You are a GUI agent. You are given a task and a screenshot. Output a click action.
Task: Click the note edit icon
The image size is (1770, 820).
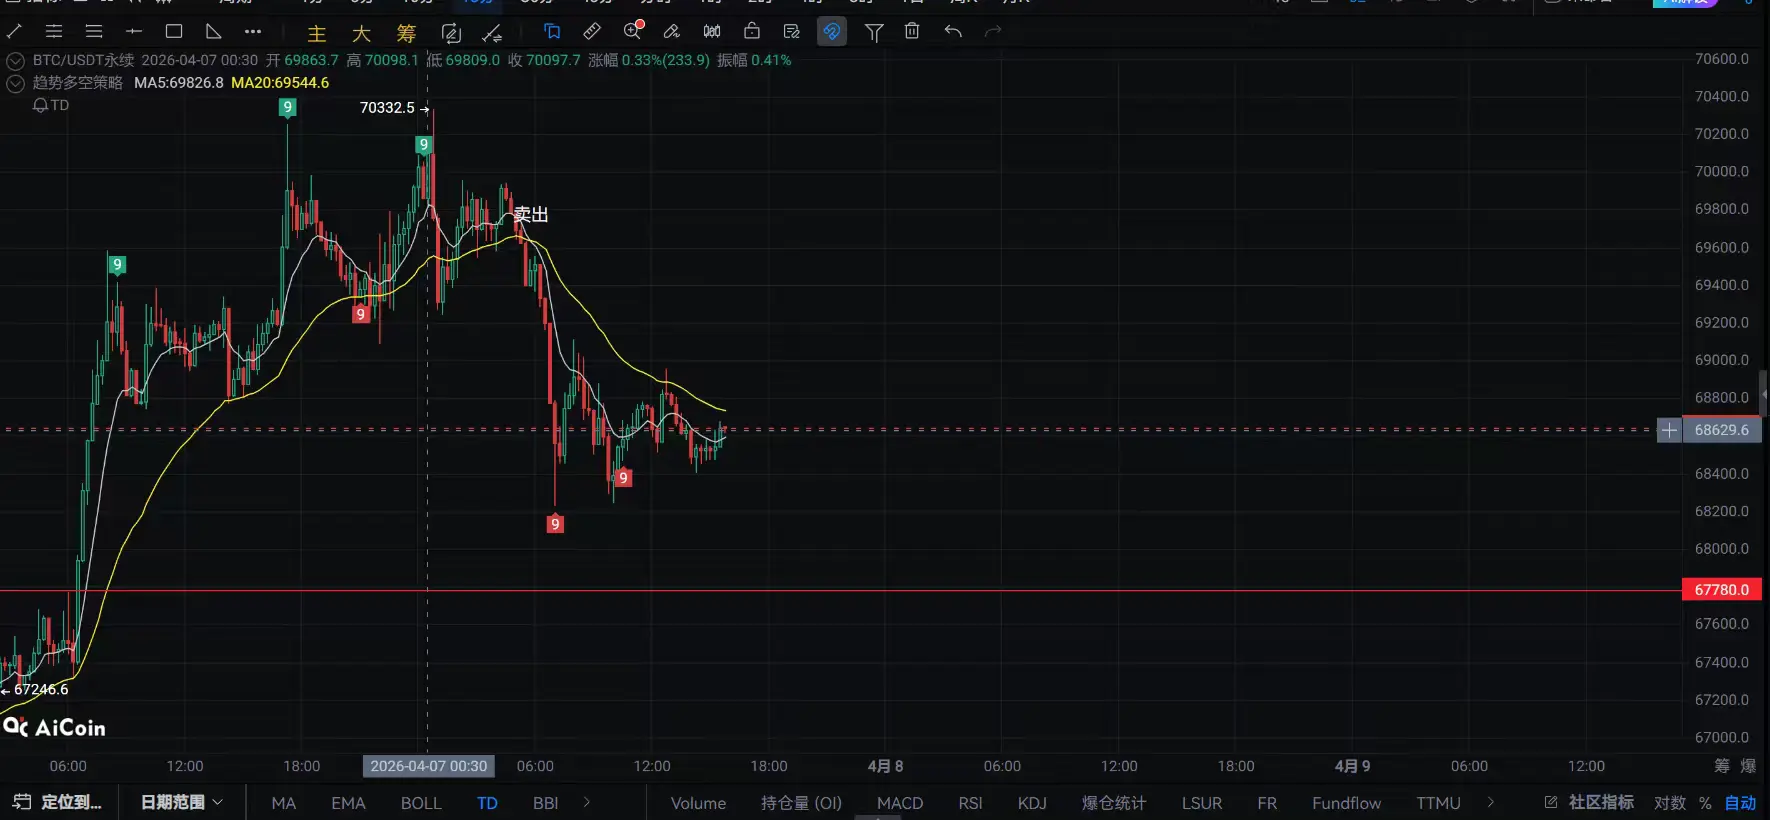coord(792,32)
